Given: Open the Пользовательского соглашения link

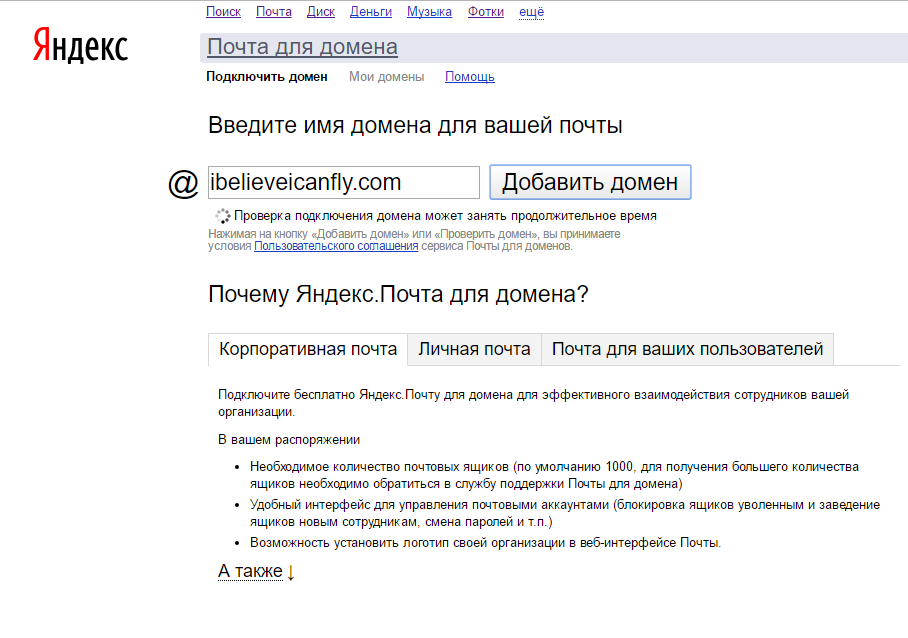Looking at the screenshot, I should (x=336, y=246).
